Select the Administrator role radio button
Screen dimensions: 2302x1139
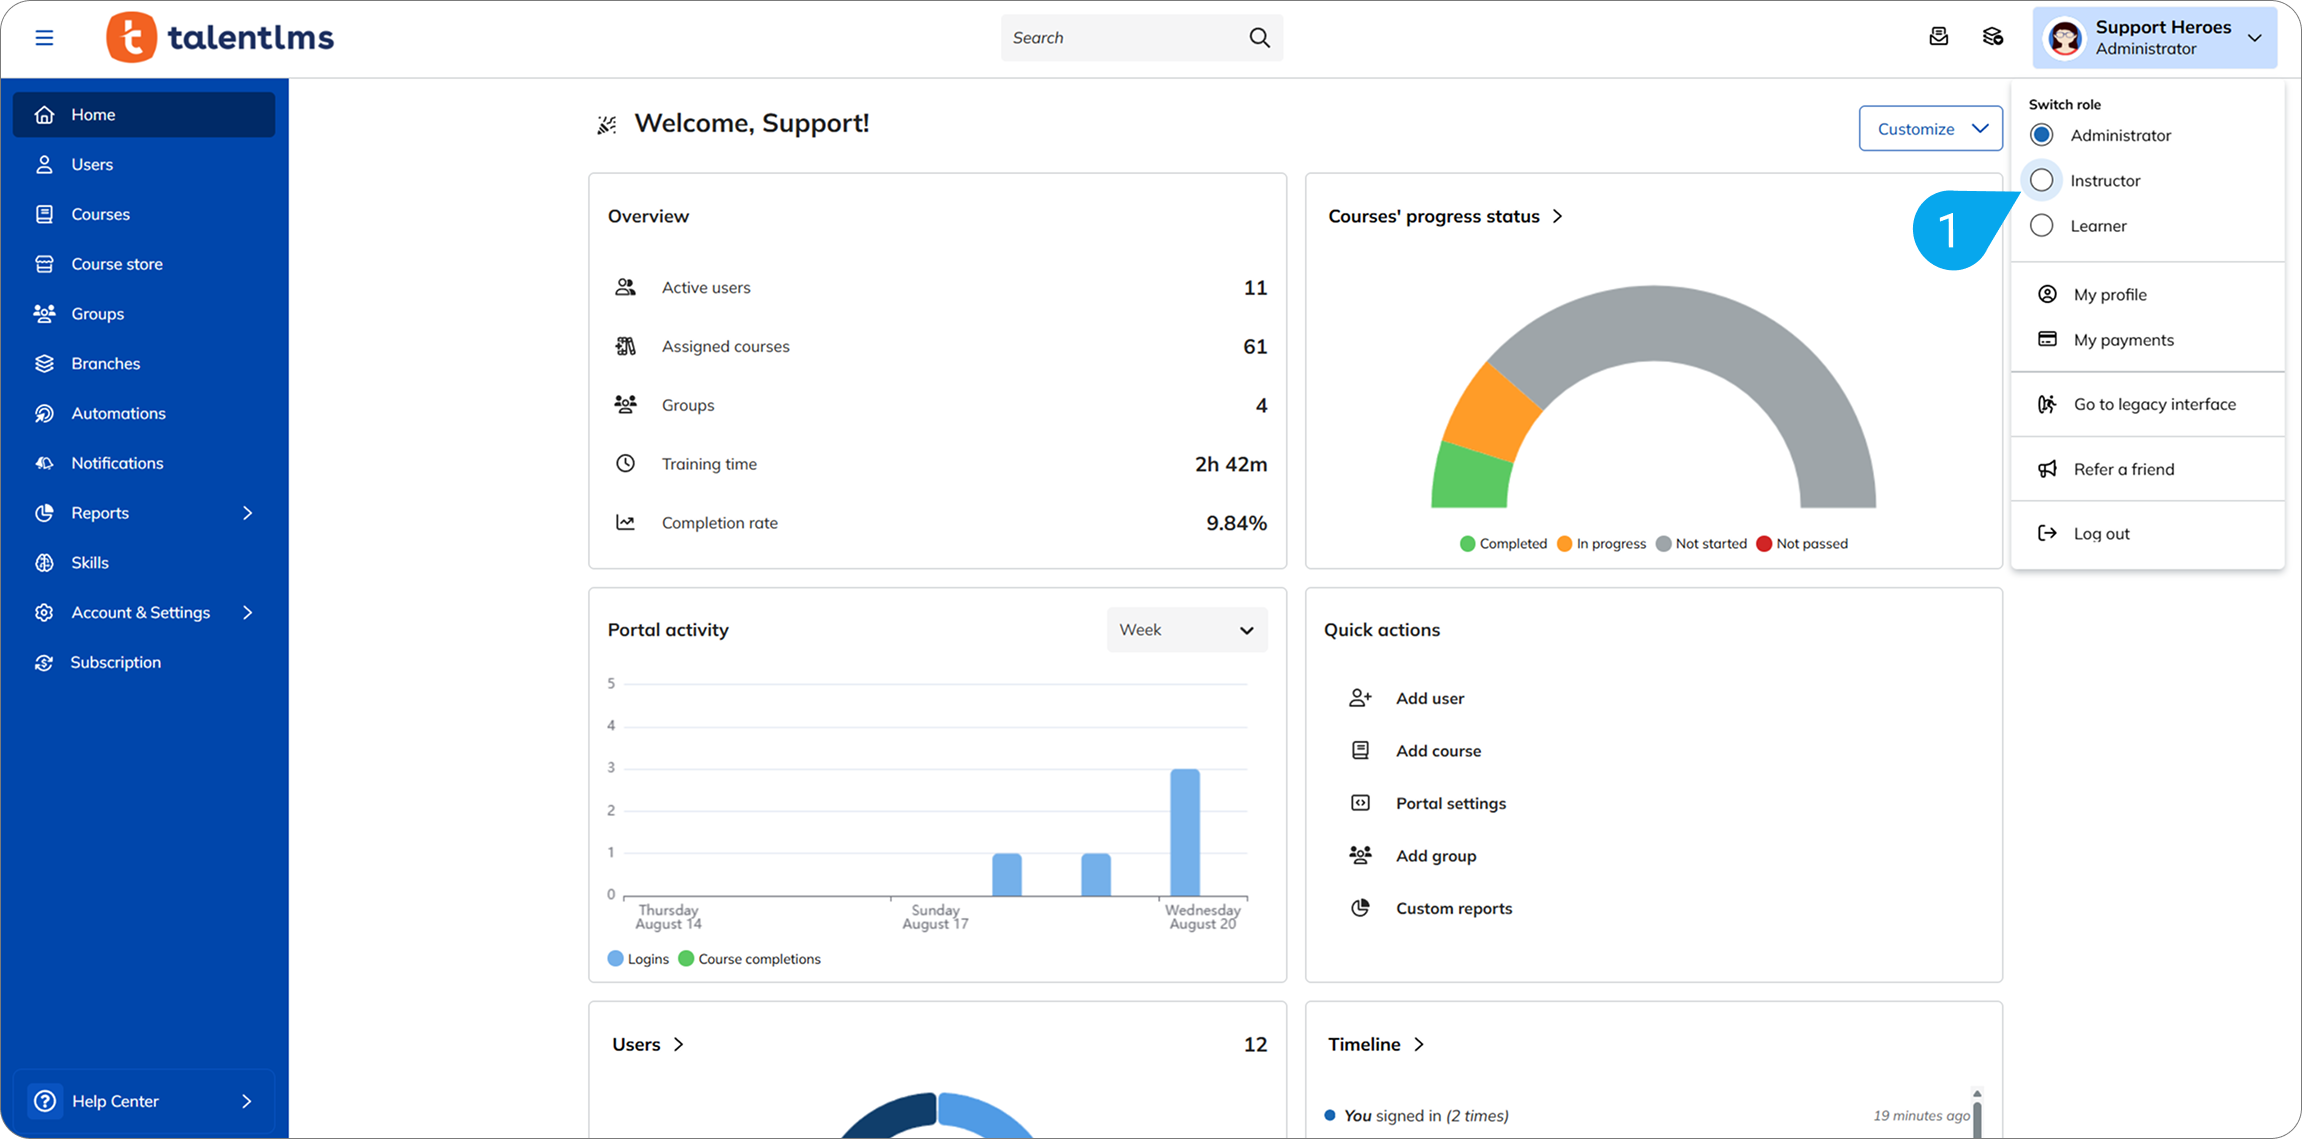point(2042,135)
